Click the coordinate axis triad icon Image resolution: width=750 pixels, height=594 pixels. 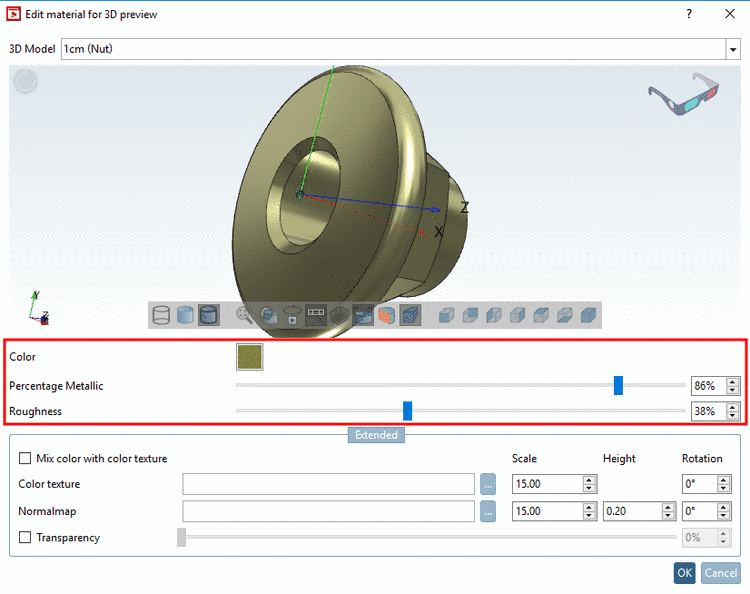point(38,308)
